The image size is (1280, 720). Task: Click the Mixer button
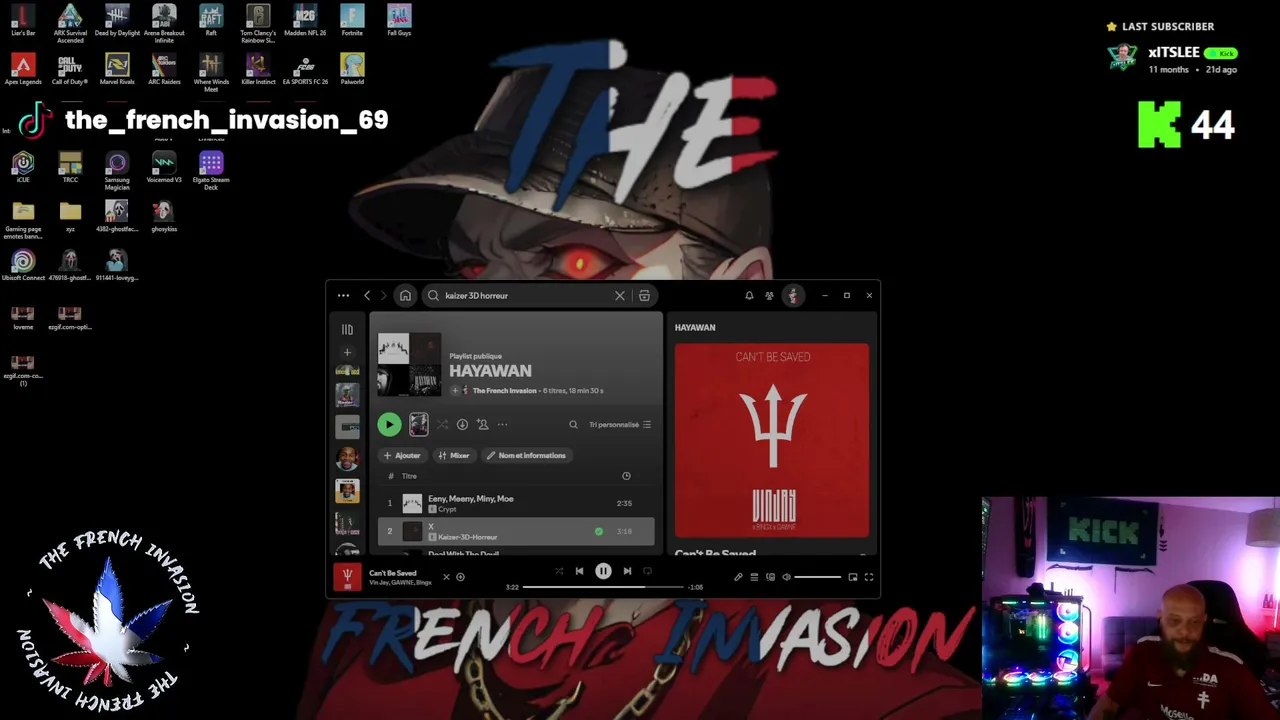click(454, 456)
